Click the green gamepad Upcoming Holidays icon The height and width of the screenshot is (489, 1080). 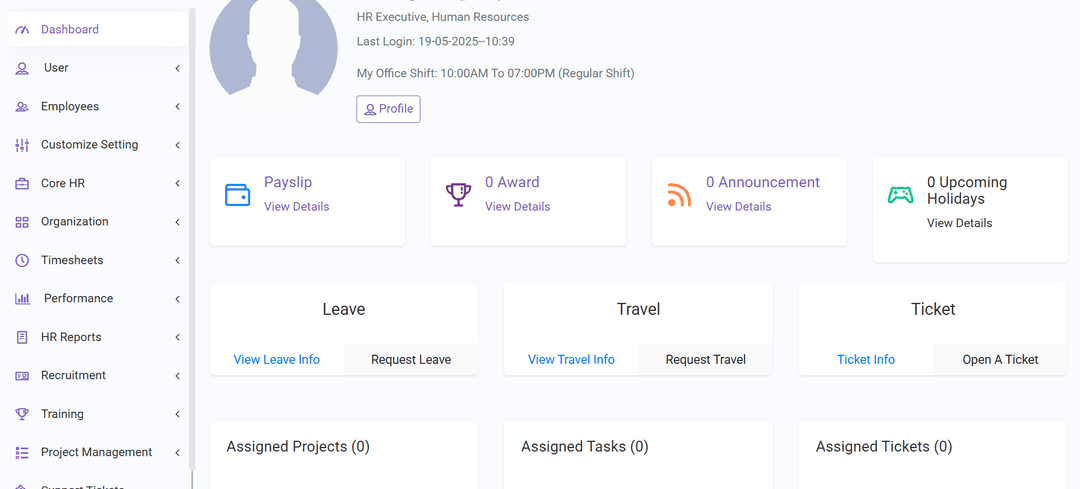click(900, 195)
